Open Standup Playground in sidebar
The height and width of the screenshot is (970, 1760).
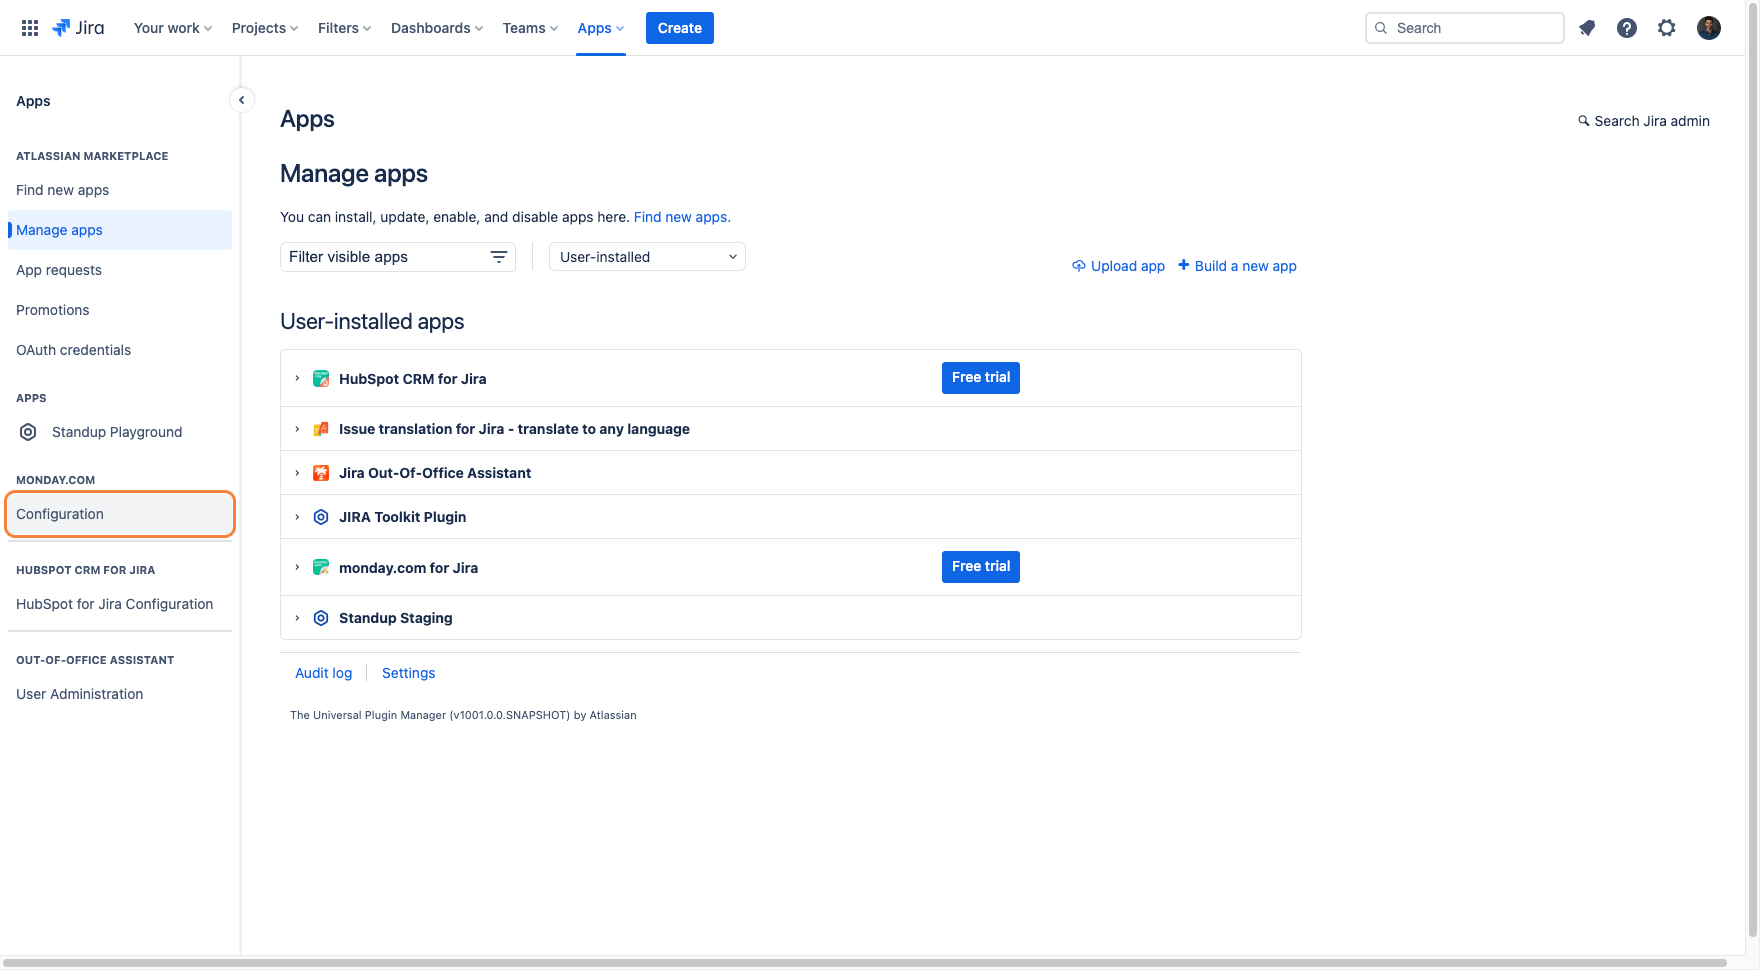pos(120,432)
